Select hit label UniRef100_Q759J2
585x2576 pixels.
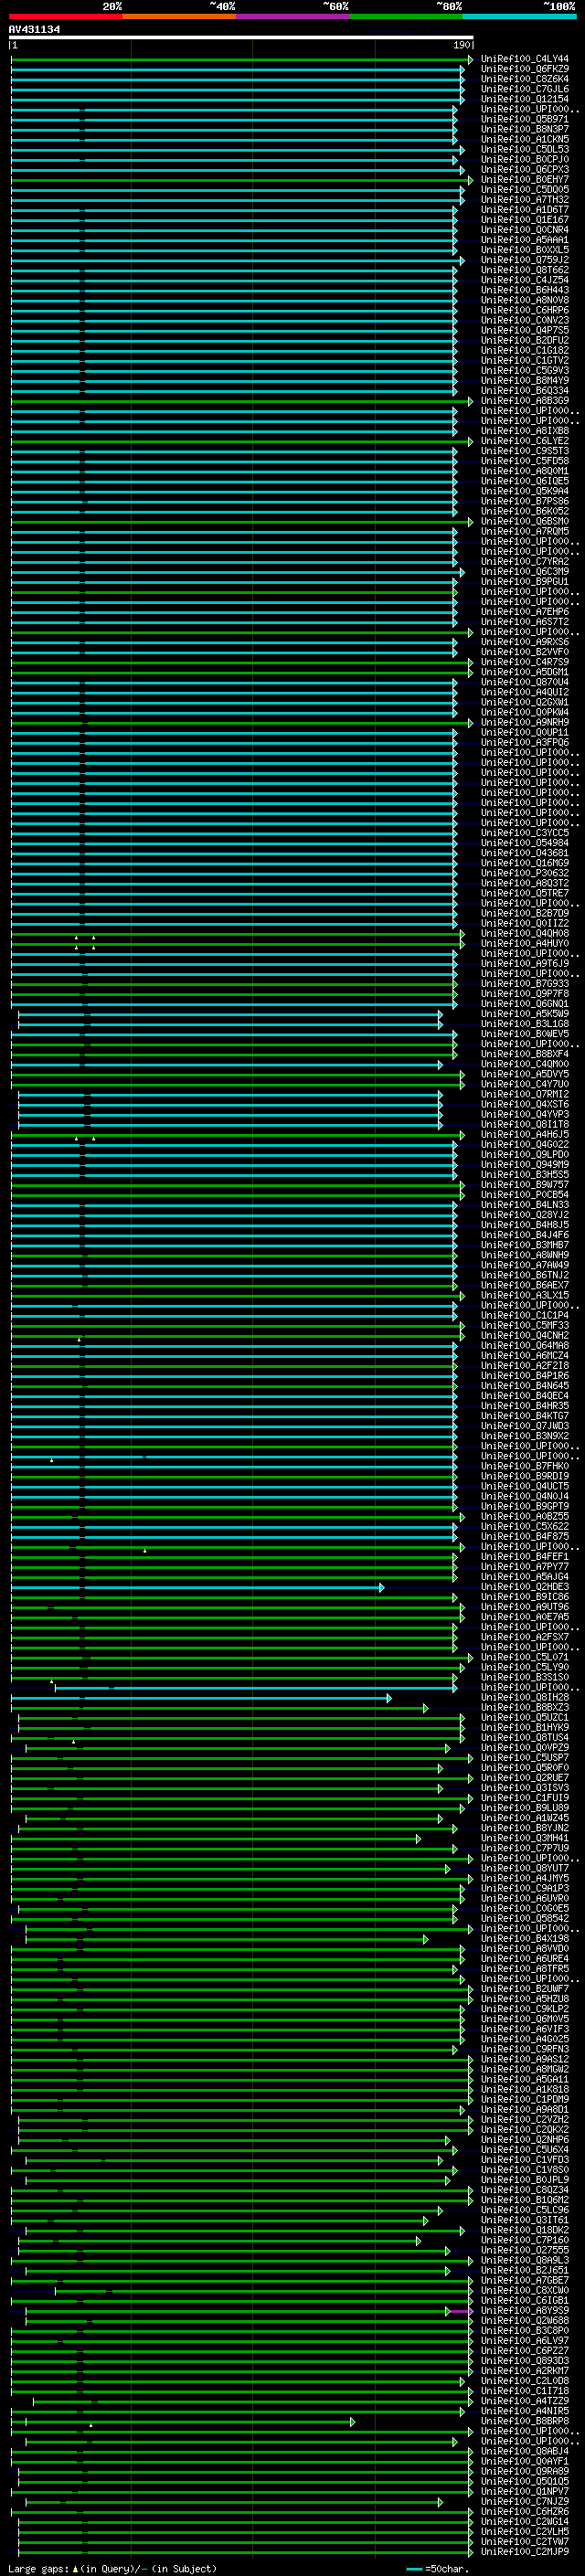(525, 260)
